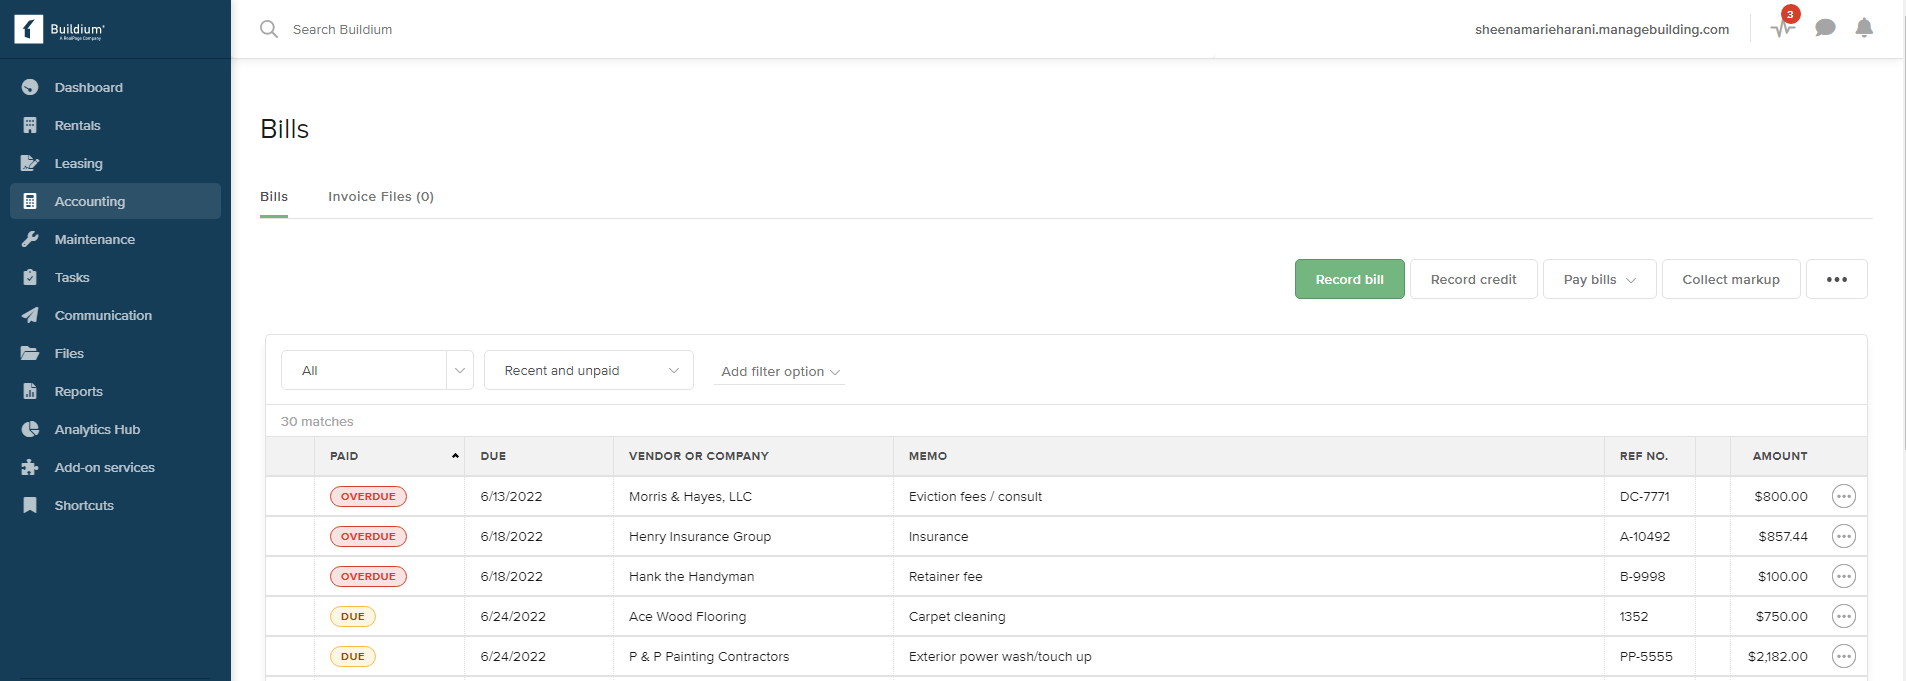Switch to the Invoice Files (0) tab

[381, 196]
